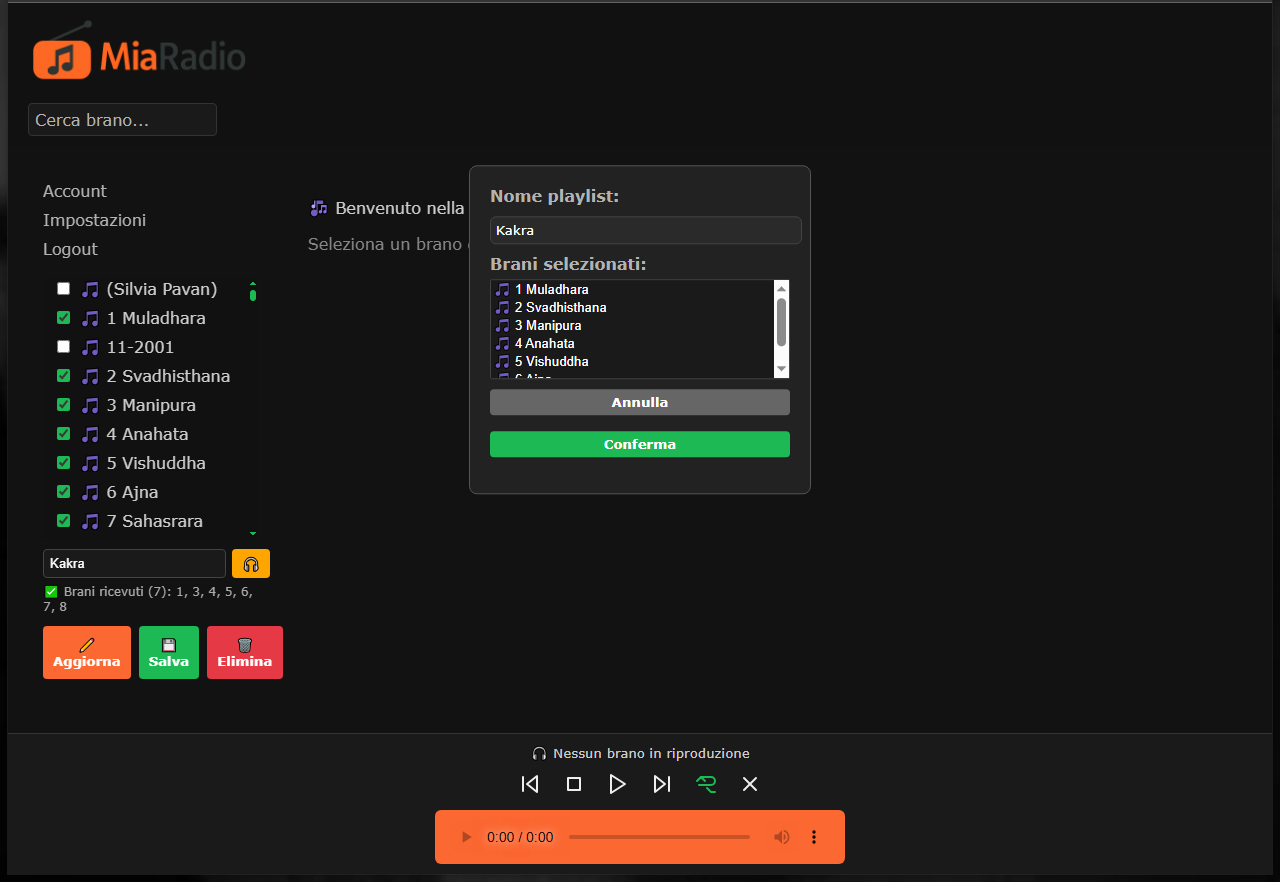Check the (Silvia Pavan) checkbox
Viewport: 1280px width, 882px height.
click(x=64, y=289)
